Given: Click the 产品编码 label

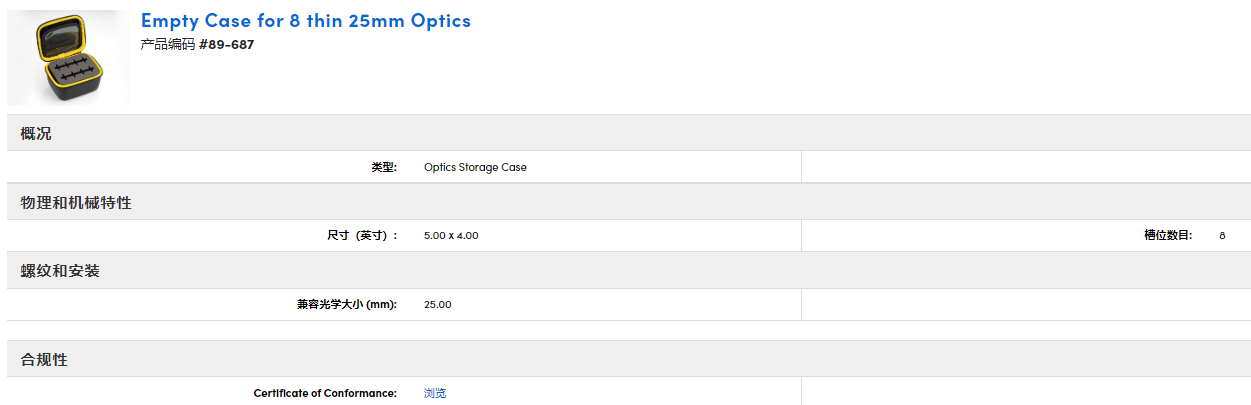Looking at the screenshot, I should point(168,45).
